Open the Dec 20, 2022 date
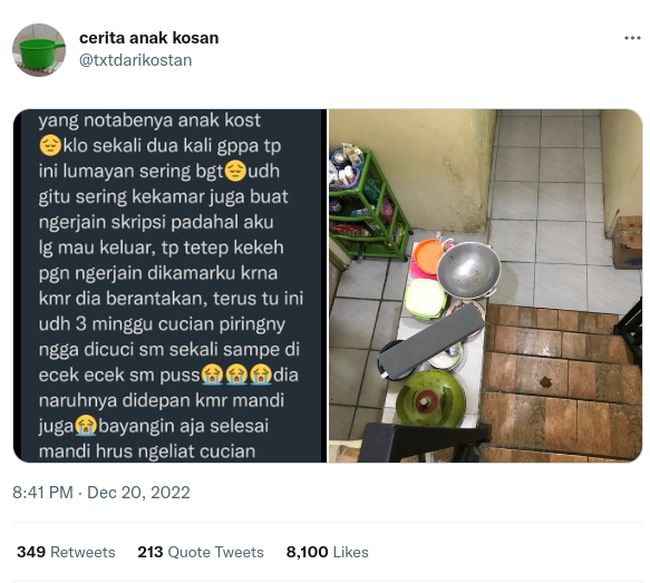Viewport: 650px width, 583px height. pos(138,493)
